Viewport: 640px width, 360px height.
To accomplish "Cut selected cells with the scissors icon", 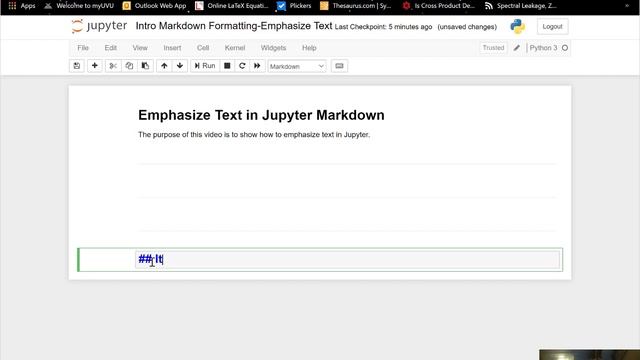I will click(113, 66).
